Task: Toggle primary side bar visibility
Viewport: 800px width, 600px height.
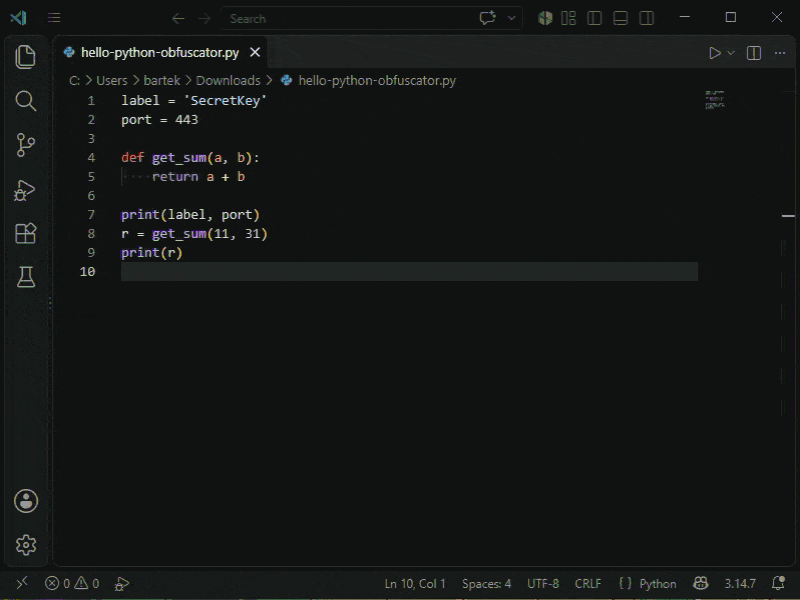Action: point(594,18)
